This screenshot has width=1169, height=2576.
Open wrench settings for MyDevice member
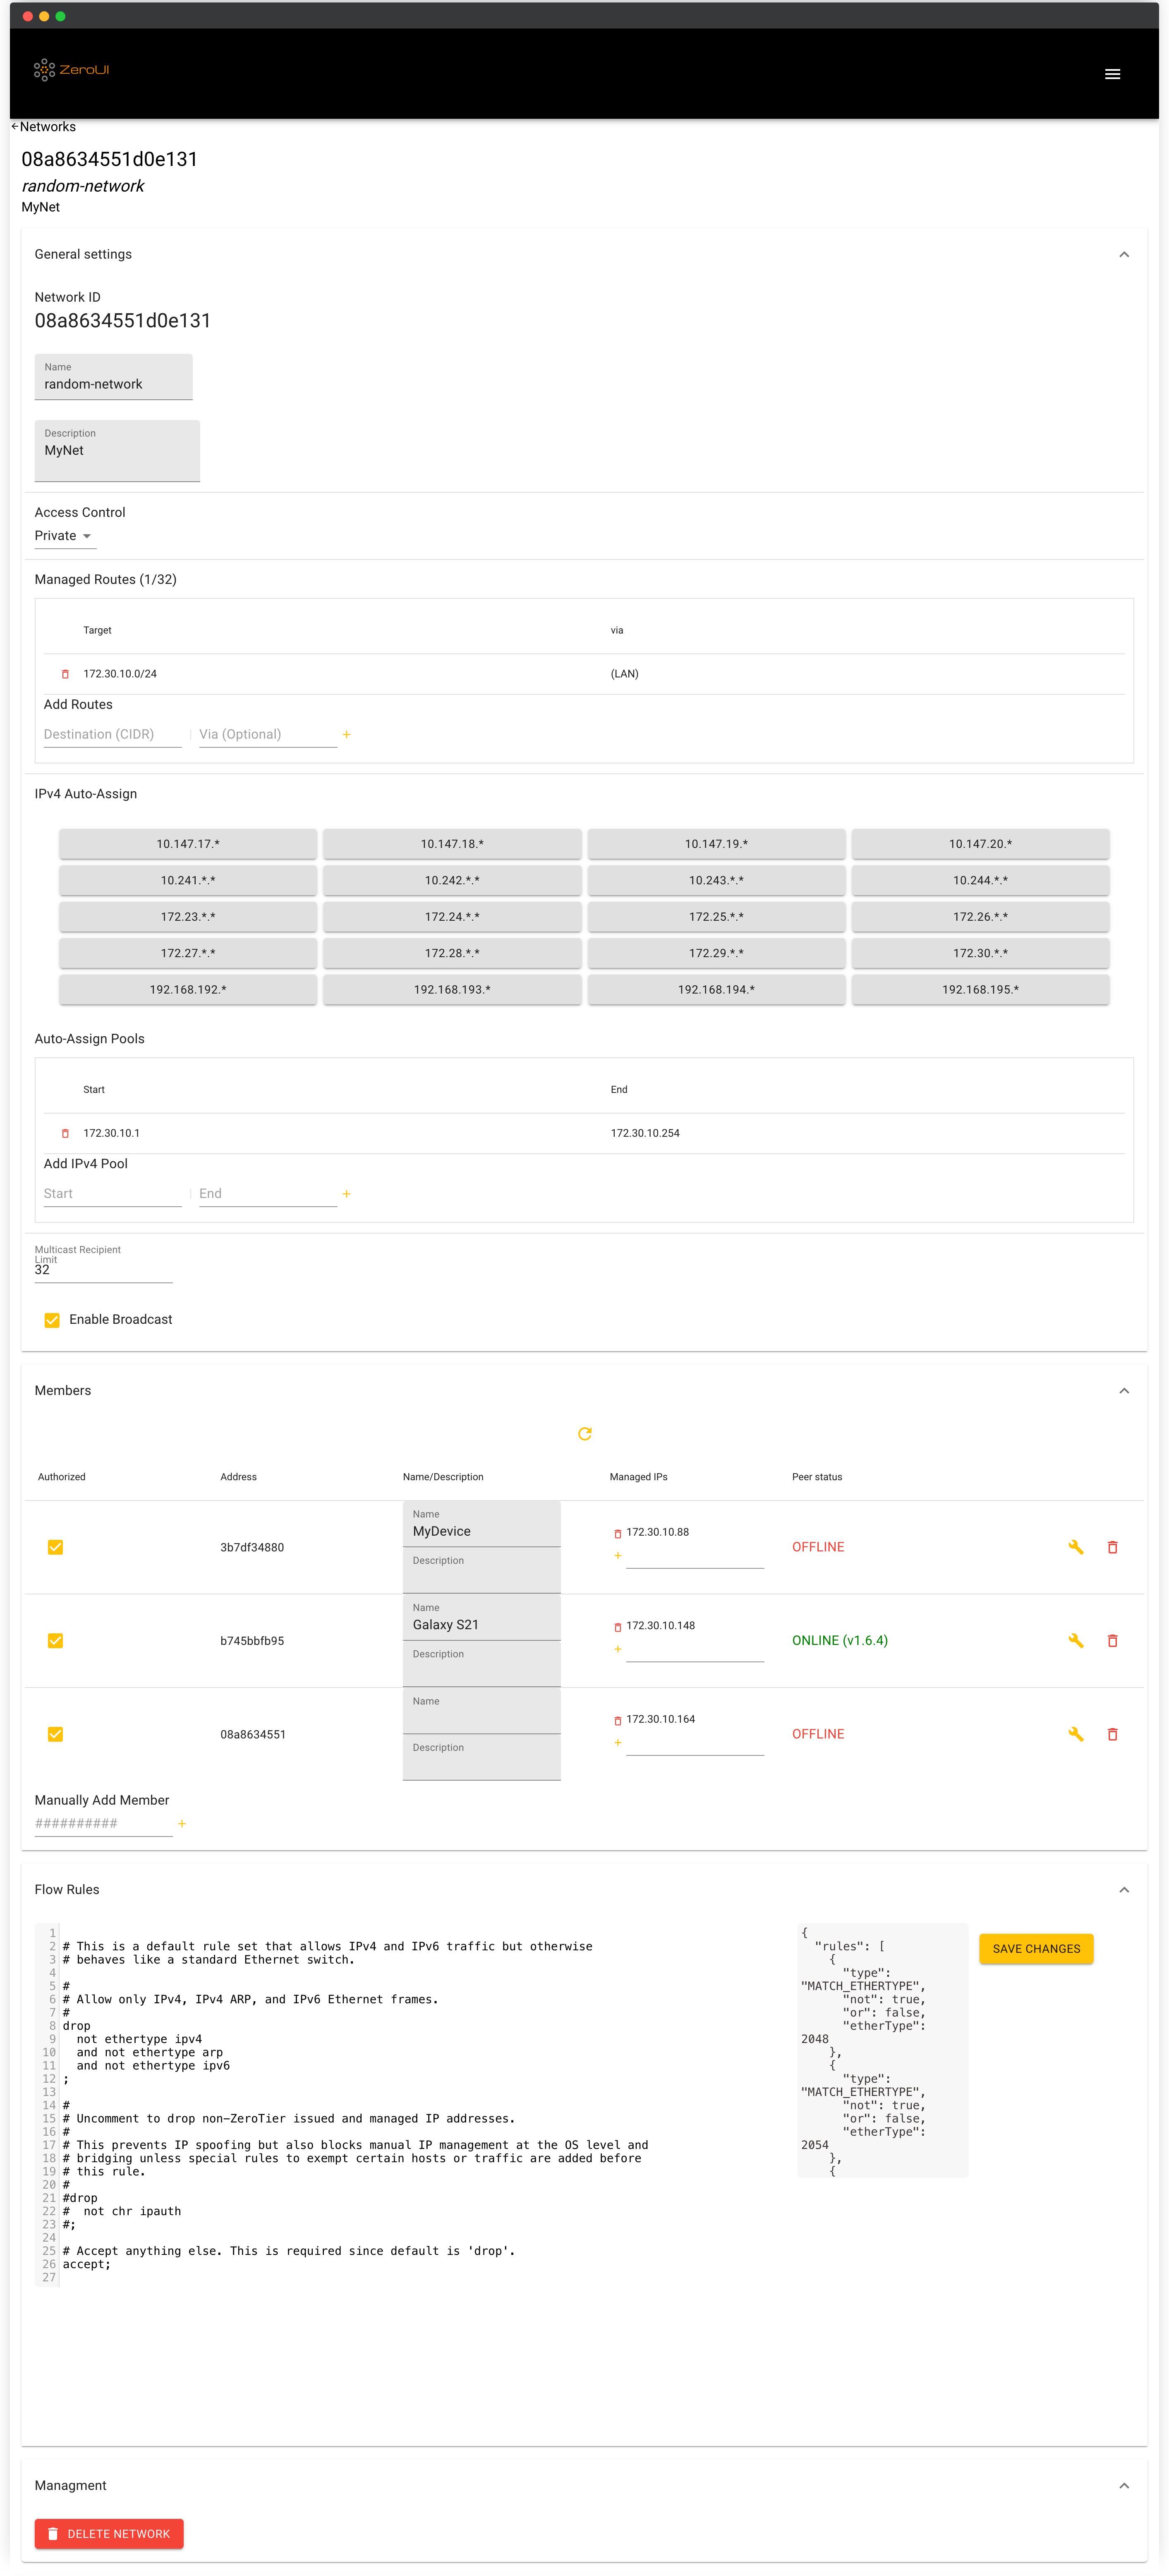pyautogui.click(x=1075, y=1546)
